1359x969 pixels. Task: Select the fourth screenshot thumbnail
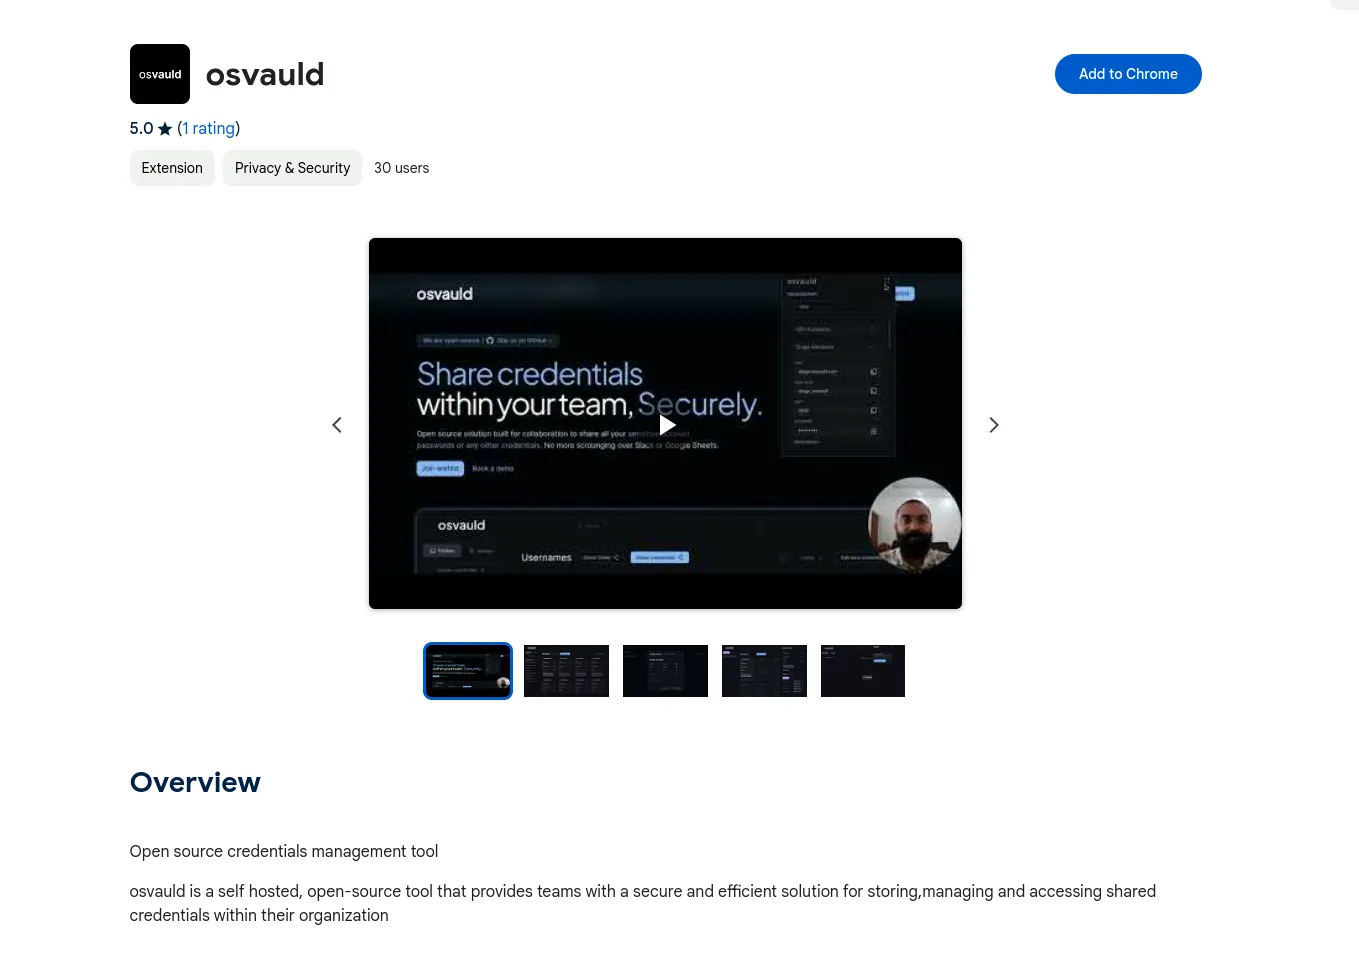pyautogui.click(x=764, y=671)
